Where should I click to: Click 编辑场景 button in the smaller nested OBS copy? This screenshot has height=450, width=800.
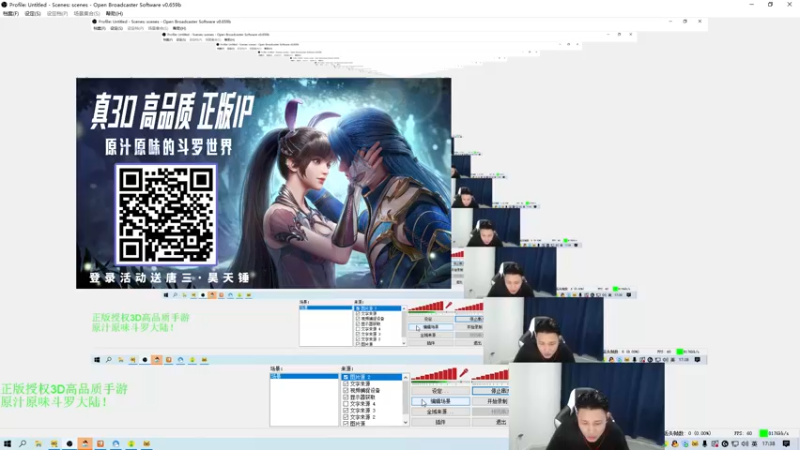431,327
